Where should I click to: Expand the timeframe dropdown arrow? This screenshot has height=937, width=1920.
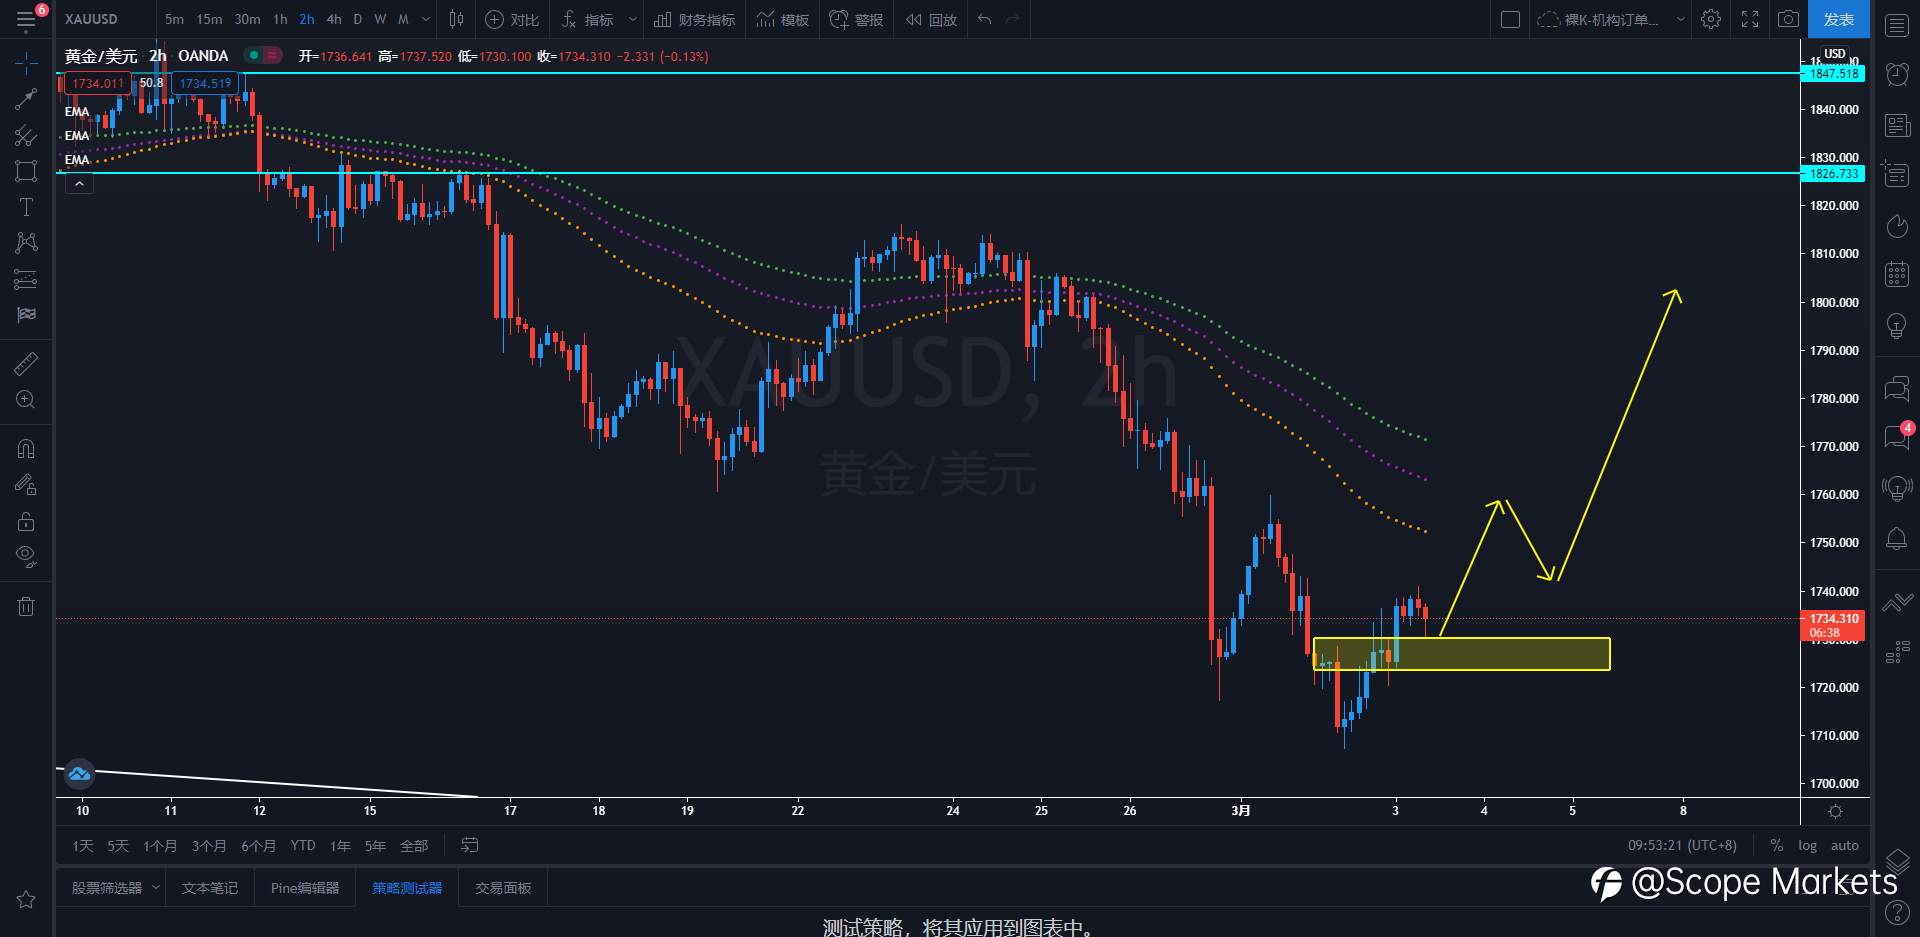pos(426,19)
